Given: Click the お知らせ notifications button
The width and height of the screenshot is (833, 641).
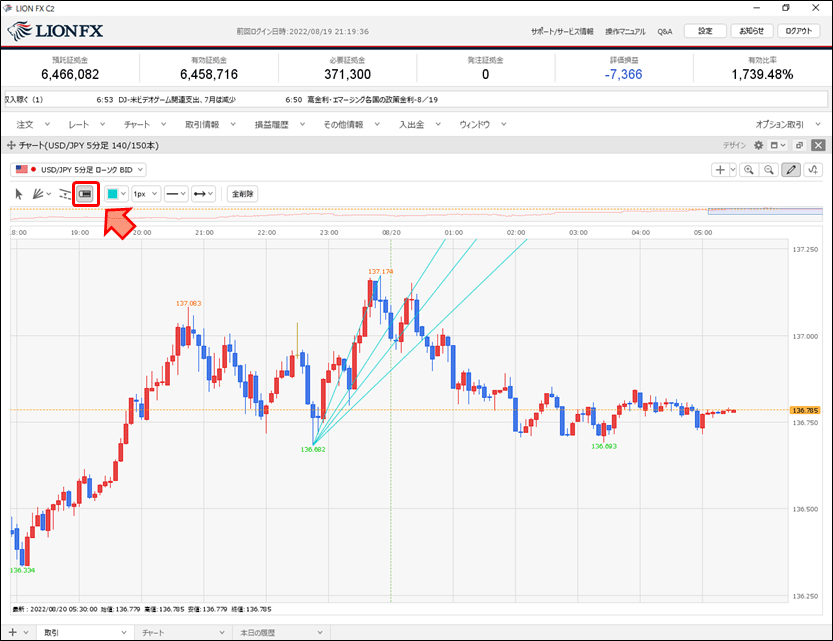Looking at the screenshot, I should coord(752,31).
